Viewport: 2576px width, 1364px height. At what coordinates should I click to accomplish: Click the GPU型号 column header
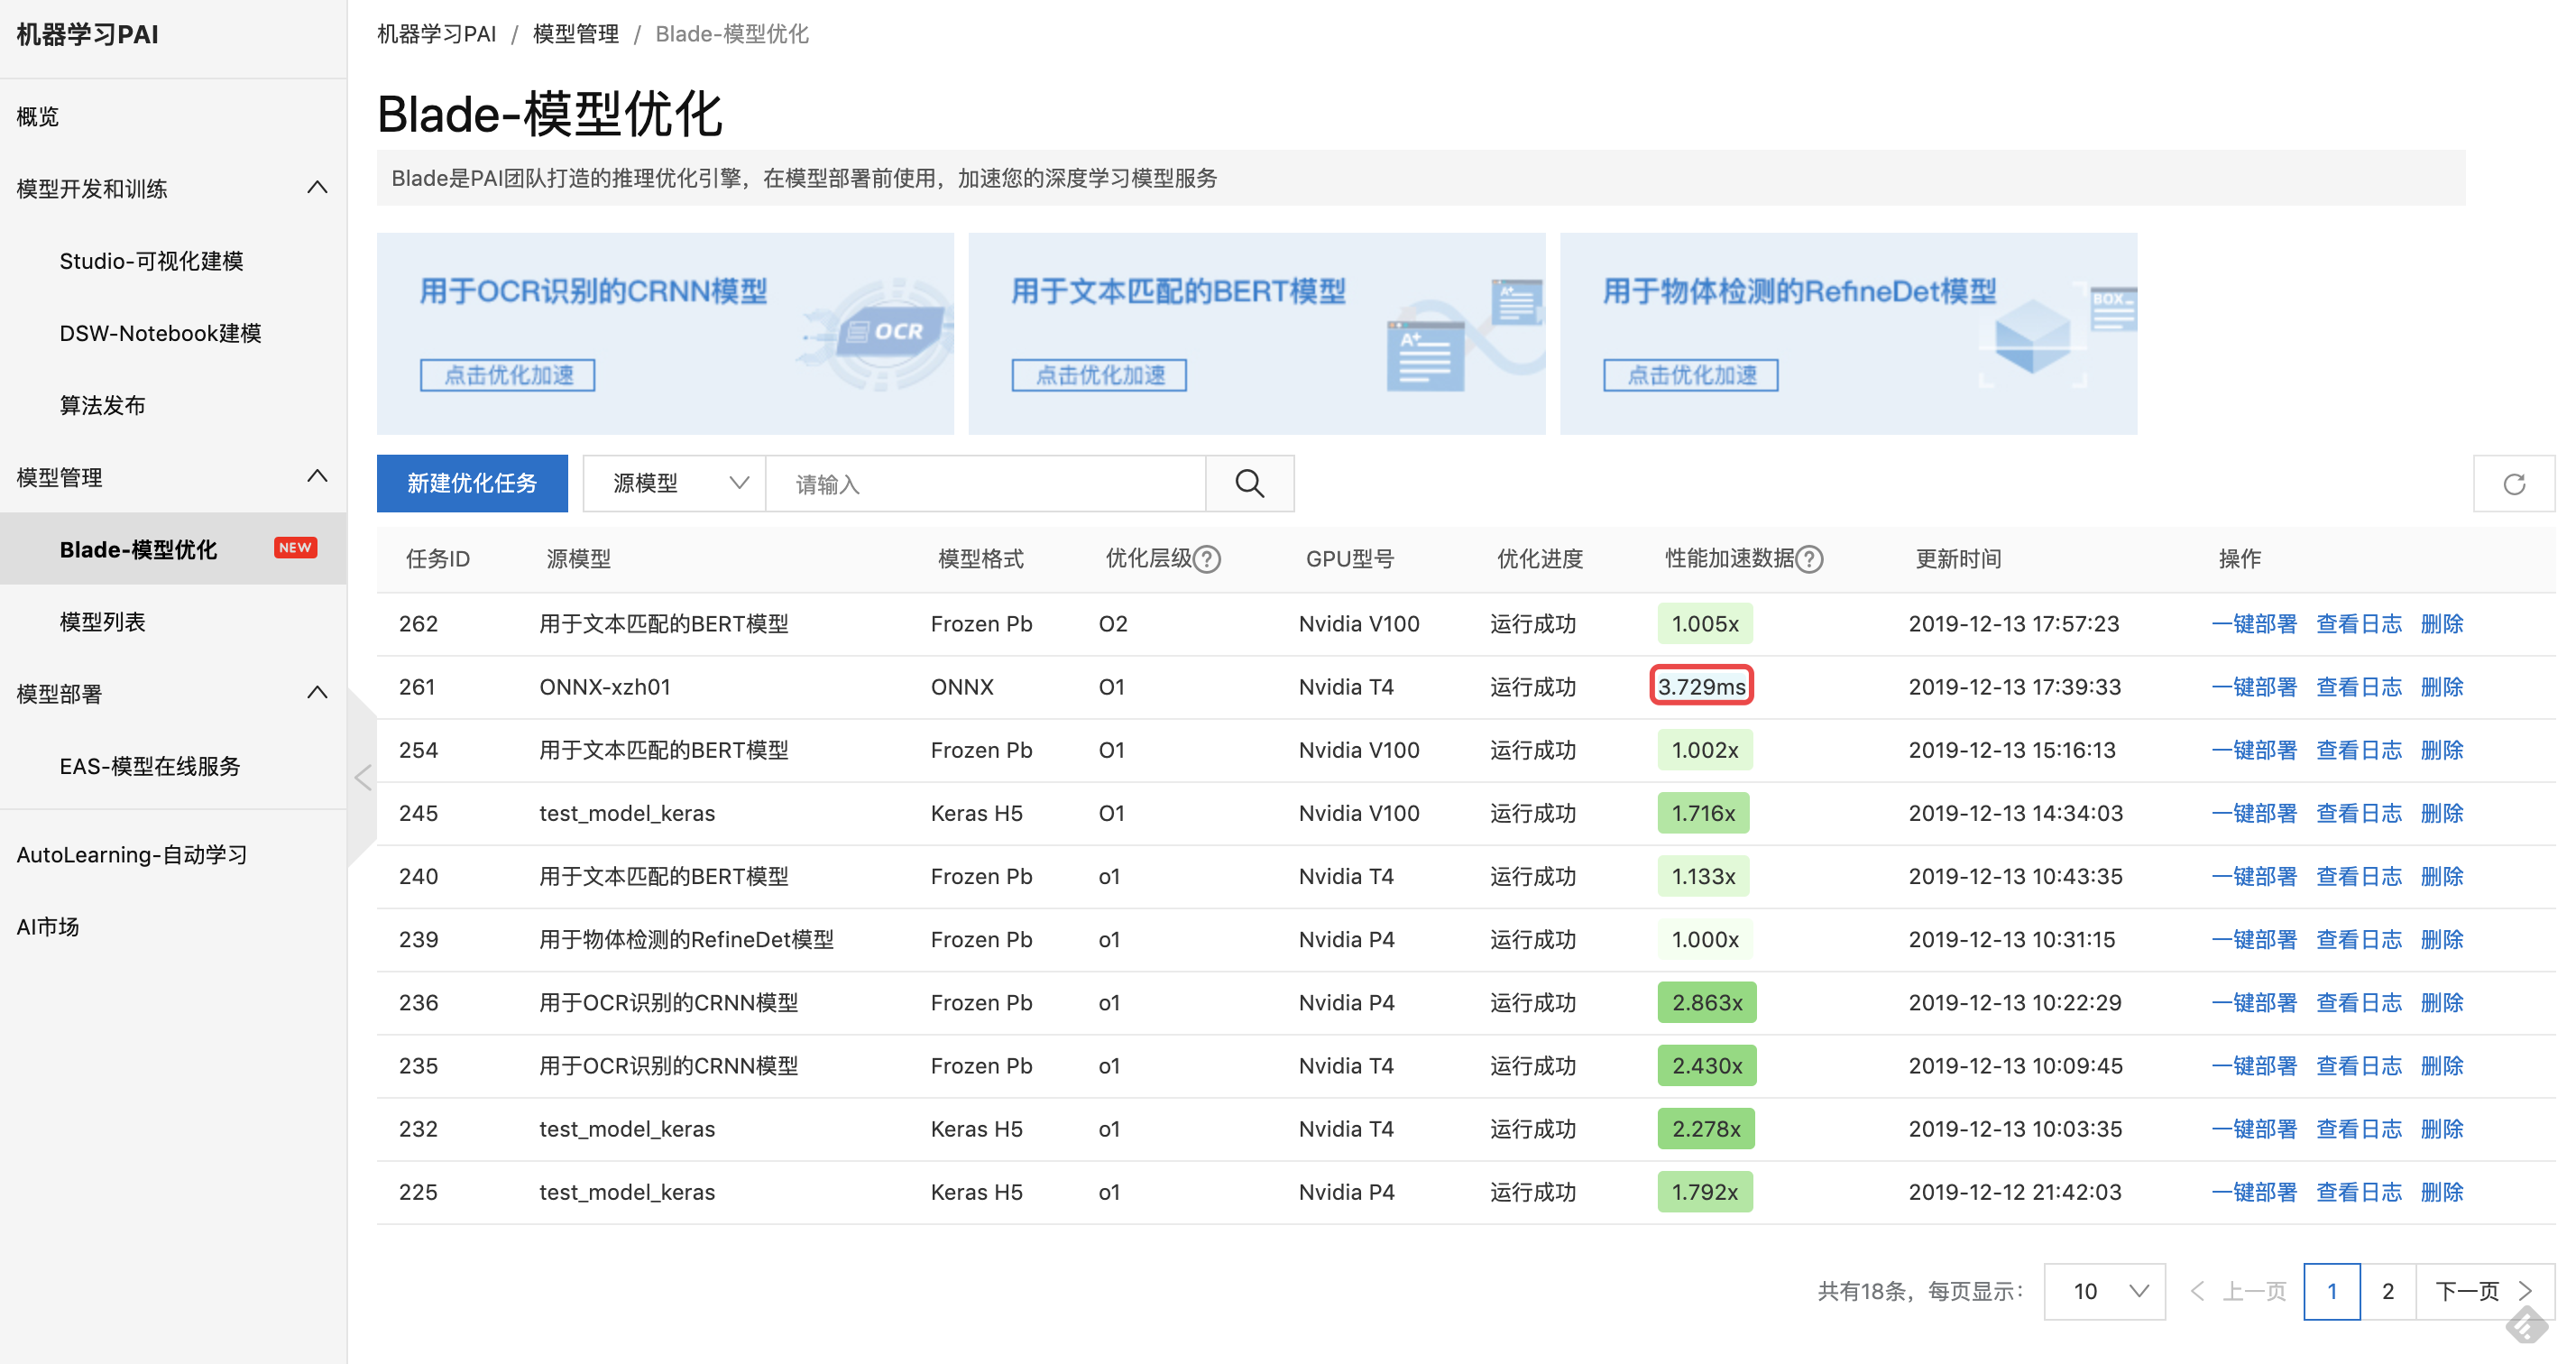coord(1350,559)
